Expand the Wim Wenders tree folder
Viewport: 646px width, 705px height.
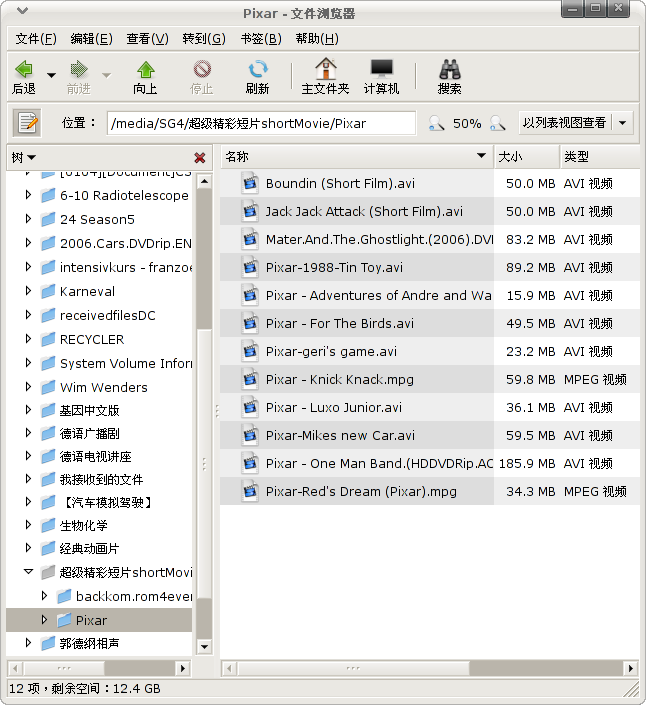click(28, 387)
